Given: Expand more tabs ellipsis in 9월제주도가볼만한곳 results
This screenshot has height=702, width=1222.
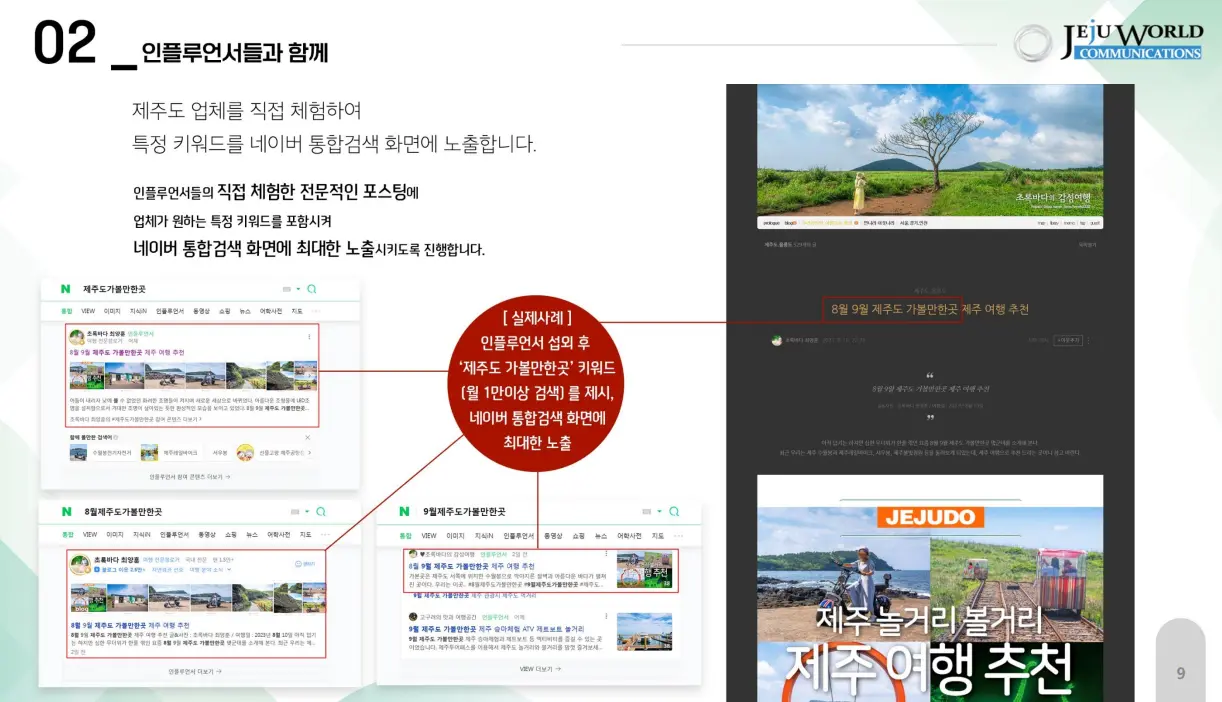Looking at the screenshot, I should click(678, 536).
